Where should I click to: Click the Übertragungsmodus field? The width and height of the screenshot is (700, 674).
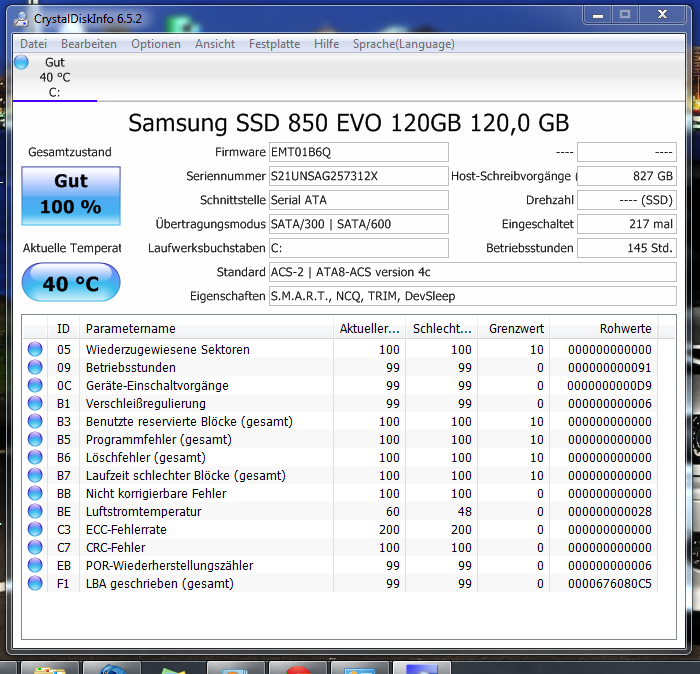pos(358,224)
